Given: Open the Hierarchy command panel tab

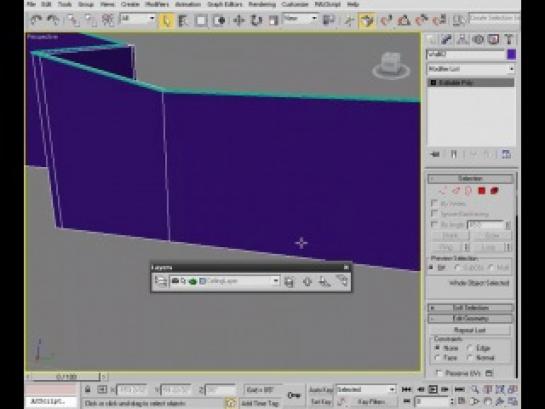Looking at the screenshot, I should pos(462,40).
